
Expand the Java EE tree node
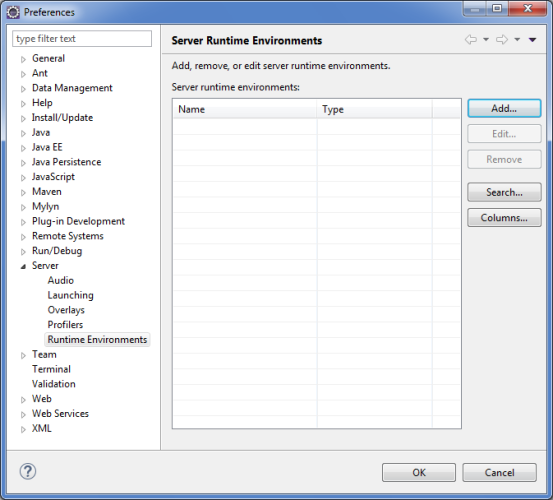pyautogui.click(x=23, y=148)
